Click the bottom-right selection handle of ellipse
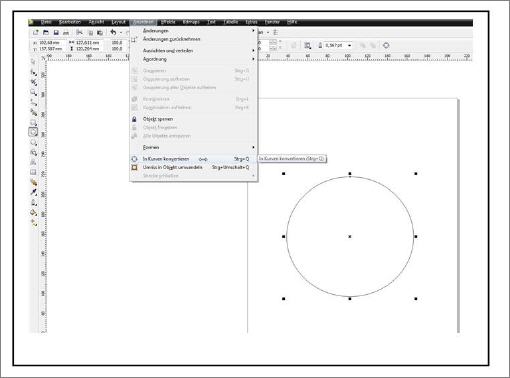The width and height of the screenshot is (510, 378). pos(416,299)
